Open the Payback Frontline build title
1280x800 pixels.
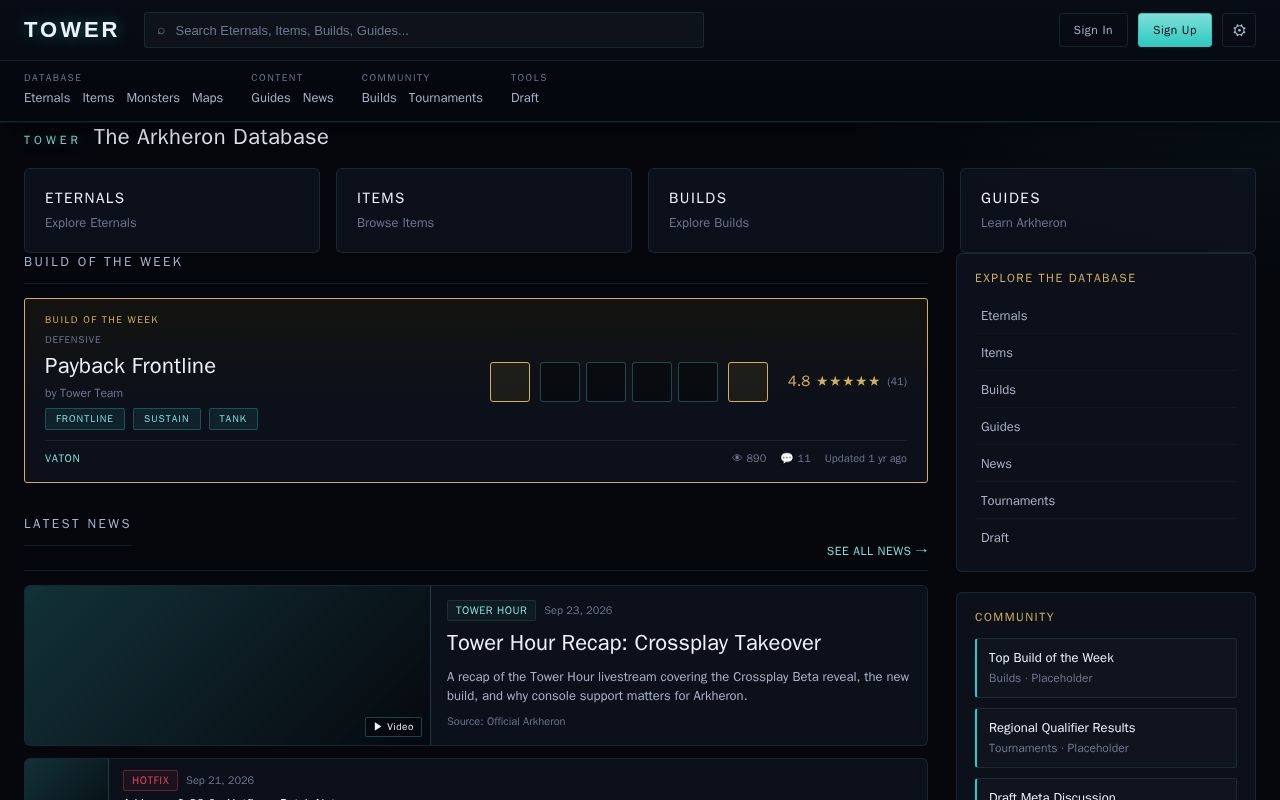[130, 366]
